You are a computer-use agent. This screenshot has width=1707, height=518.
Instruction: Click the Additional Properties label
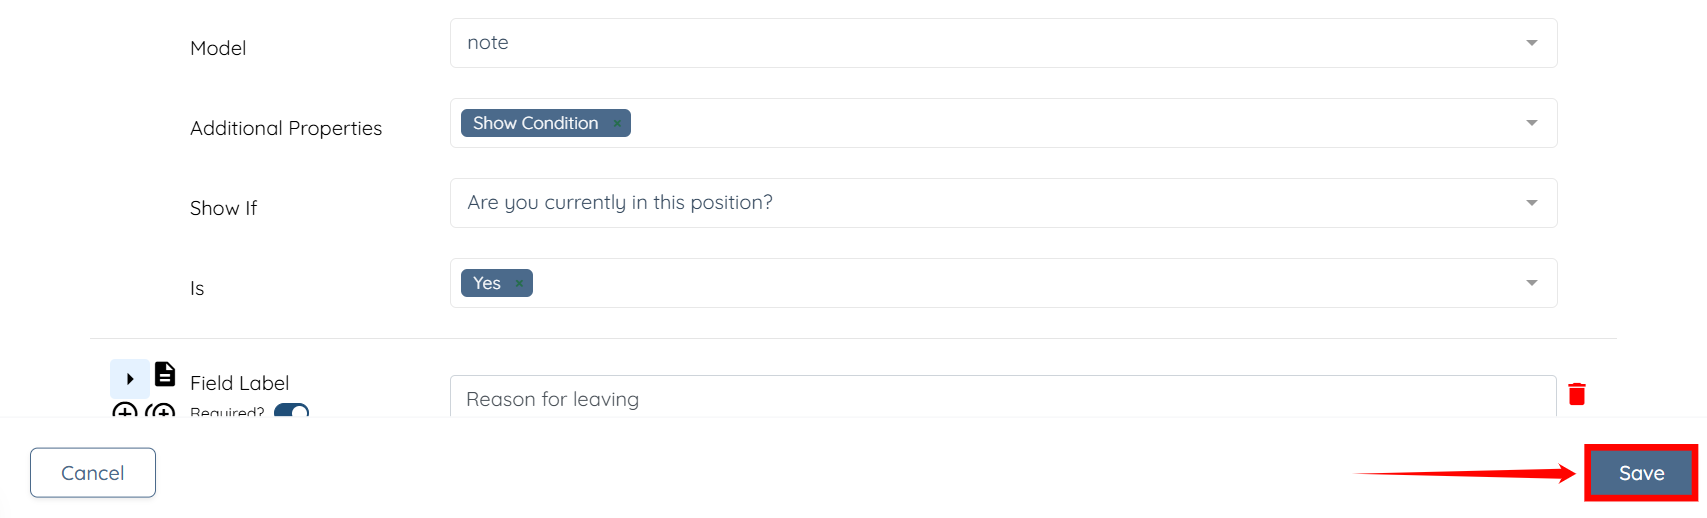[x=286, y=128]
